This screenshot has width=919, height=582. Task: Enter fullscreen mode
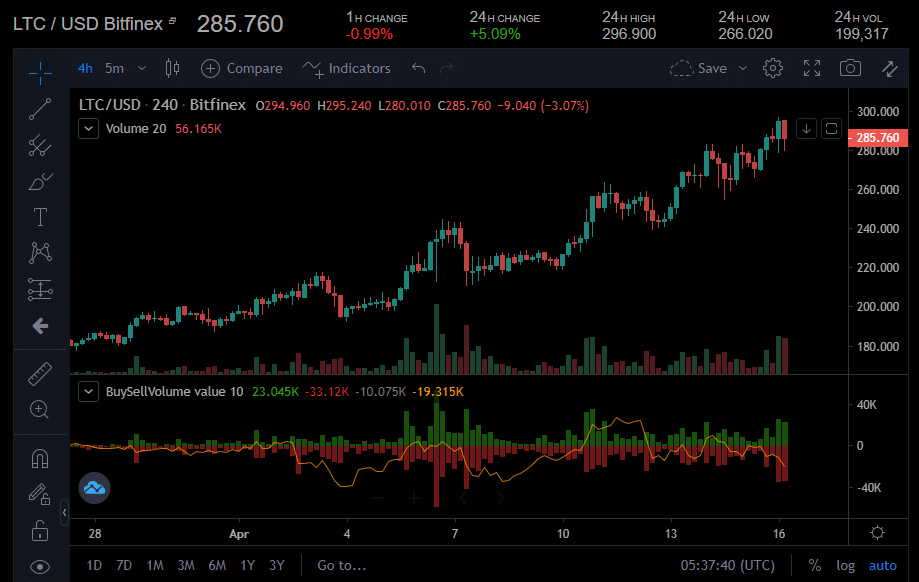[812, 69]
